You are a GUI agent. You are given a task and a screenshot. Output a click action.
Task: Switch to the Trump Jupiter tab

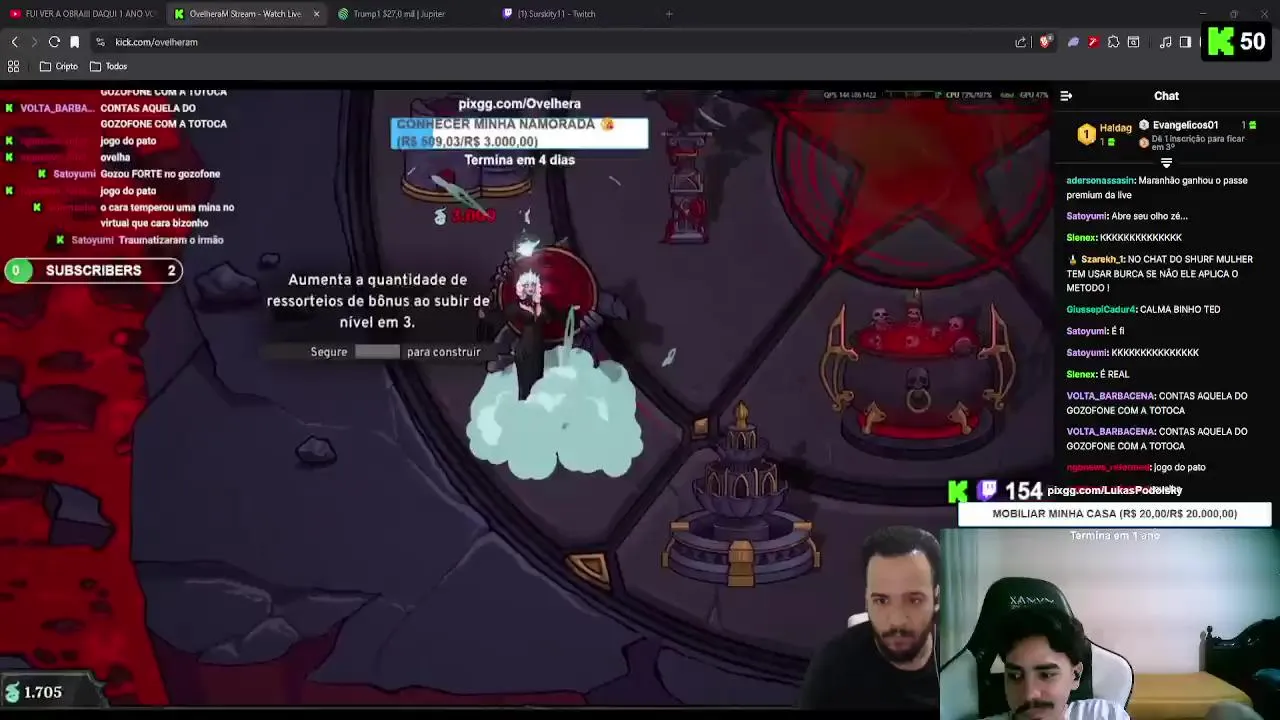pos(392,14)
